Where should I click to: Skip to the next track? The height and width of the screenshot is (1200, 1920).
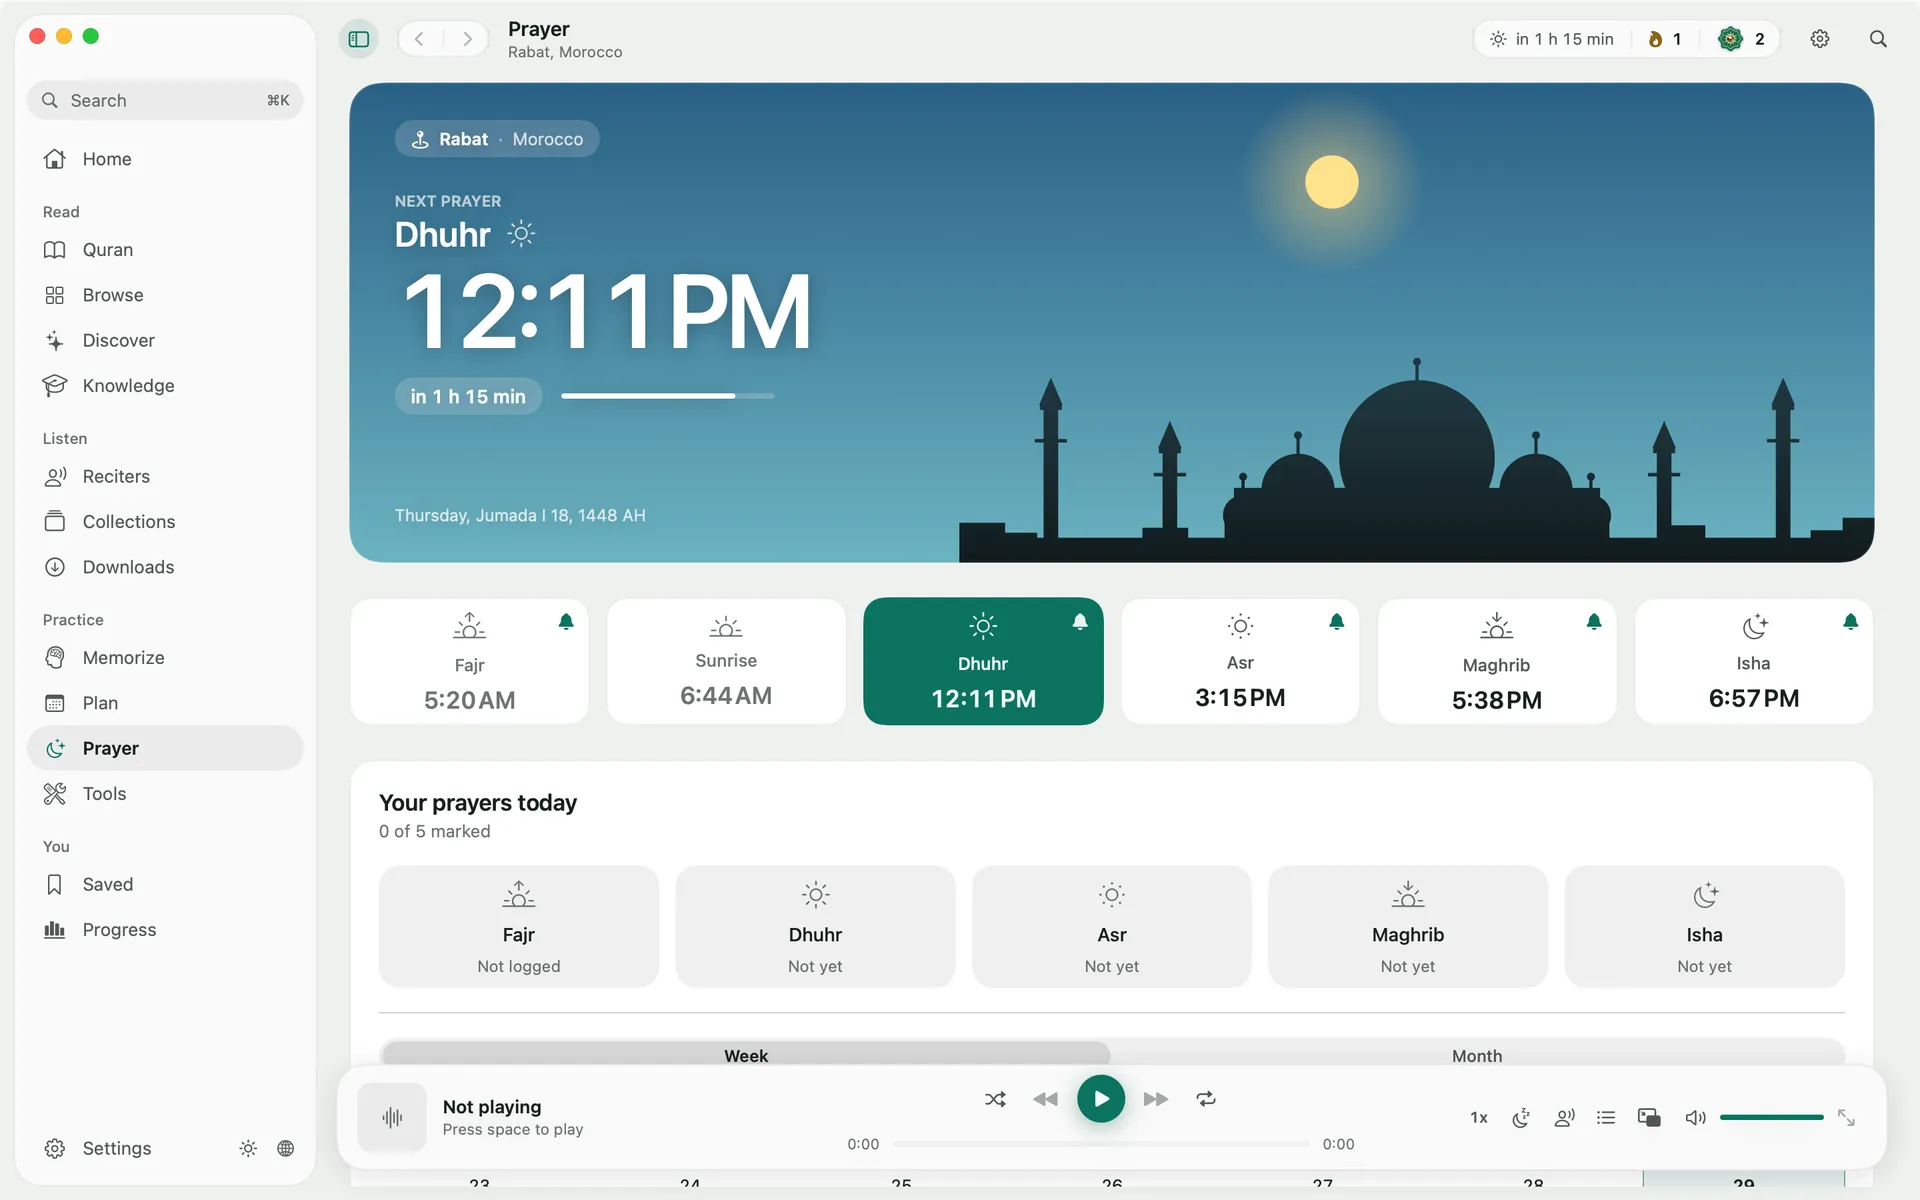[x=1156, y=1099]
